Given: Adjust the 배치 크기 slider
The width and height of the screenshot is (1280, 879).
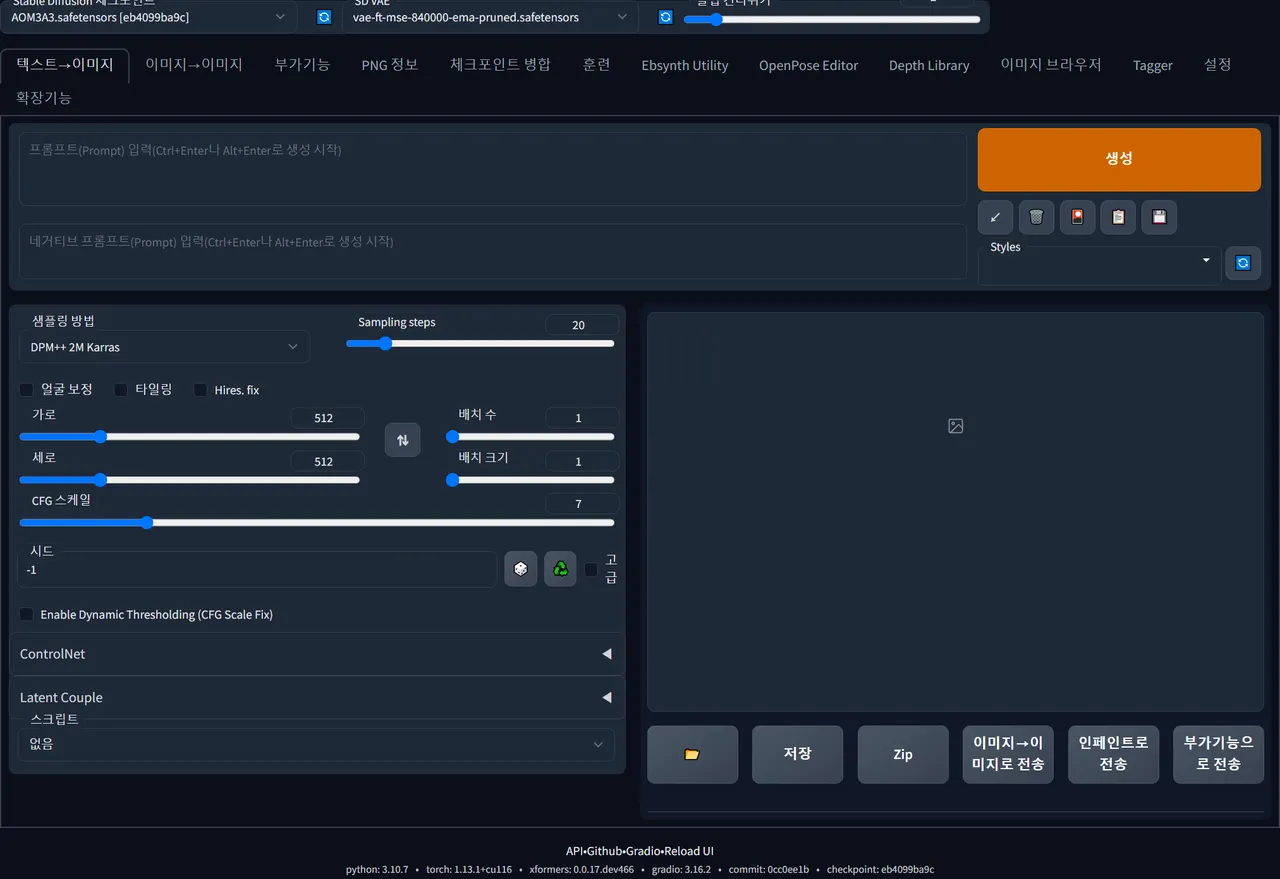Looking at the screenshot, I should point(530,480).
